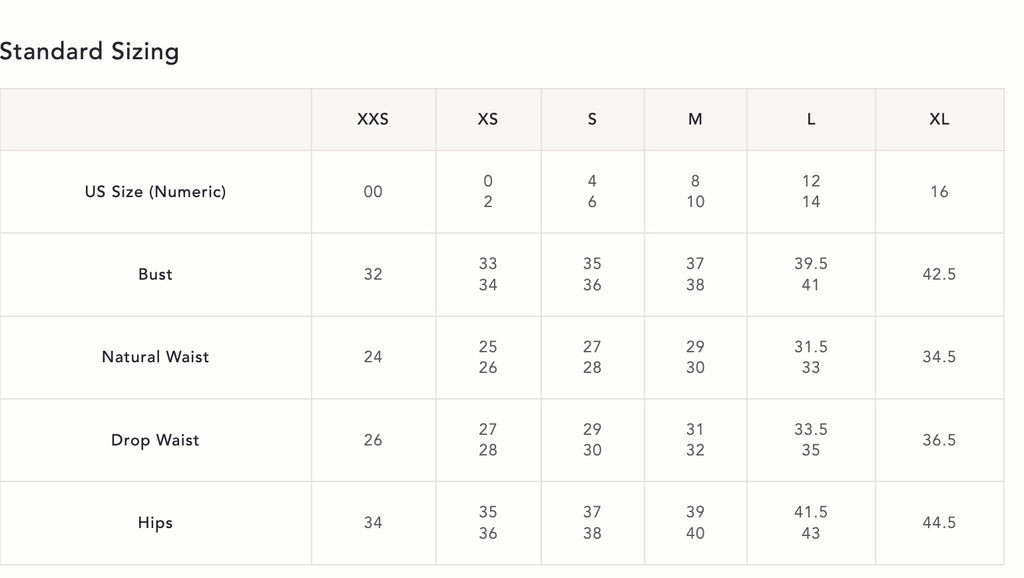Select the XS column header

[488, 119]
